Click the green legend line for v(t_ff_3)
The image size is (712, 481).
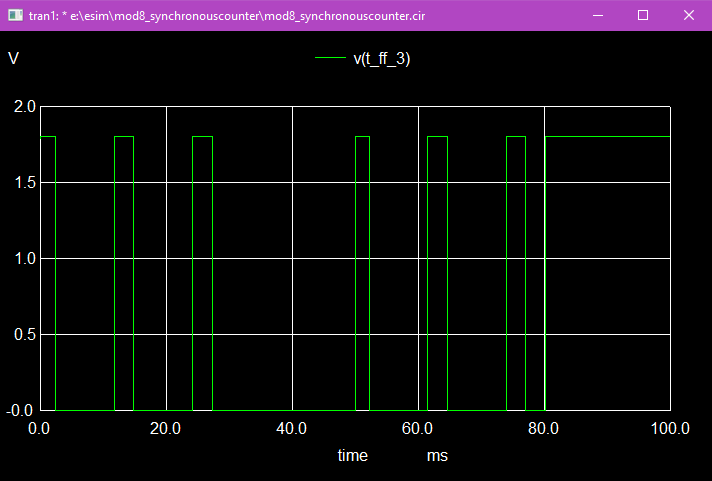pyautogui.click(x=331, y=57)
